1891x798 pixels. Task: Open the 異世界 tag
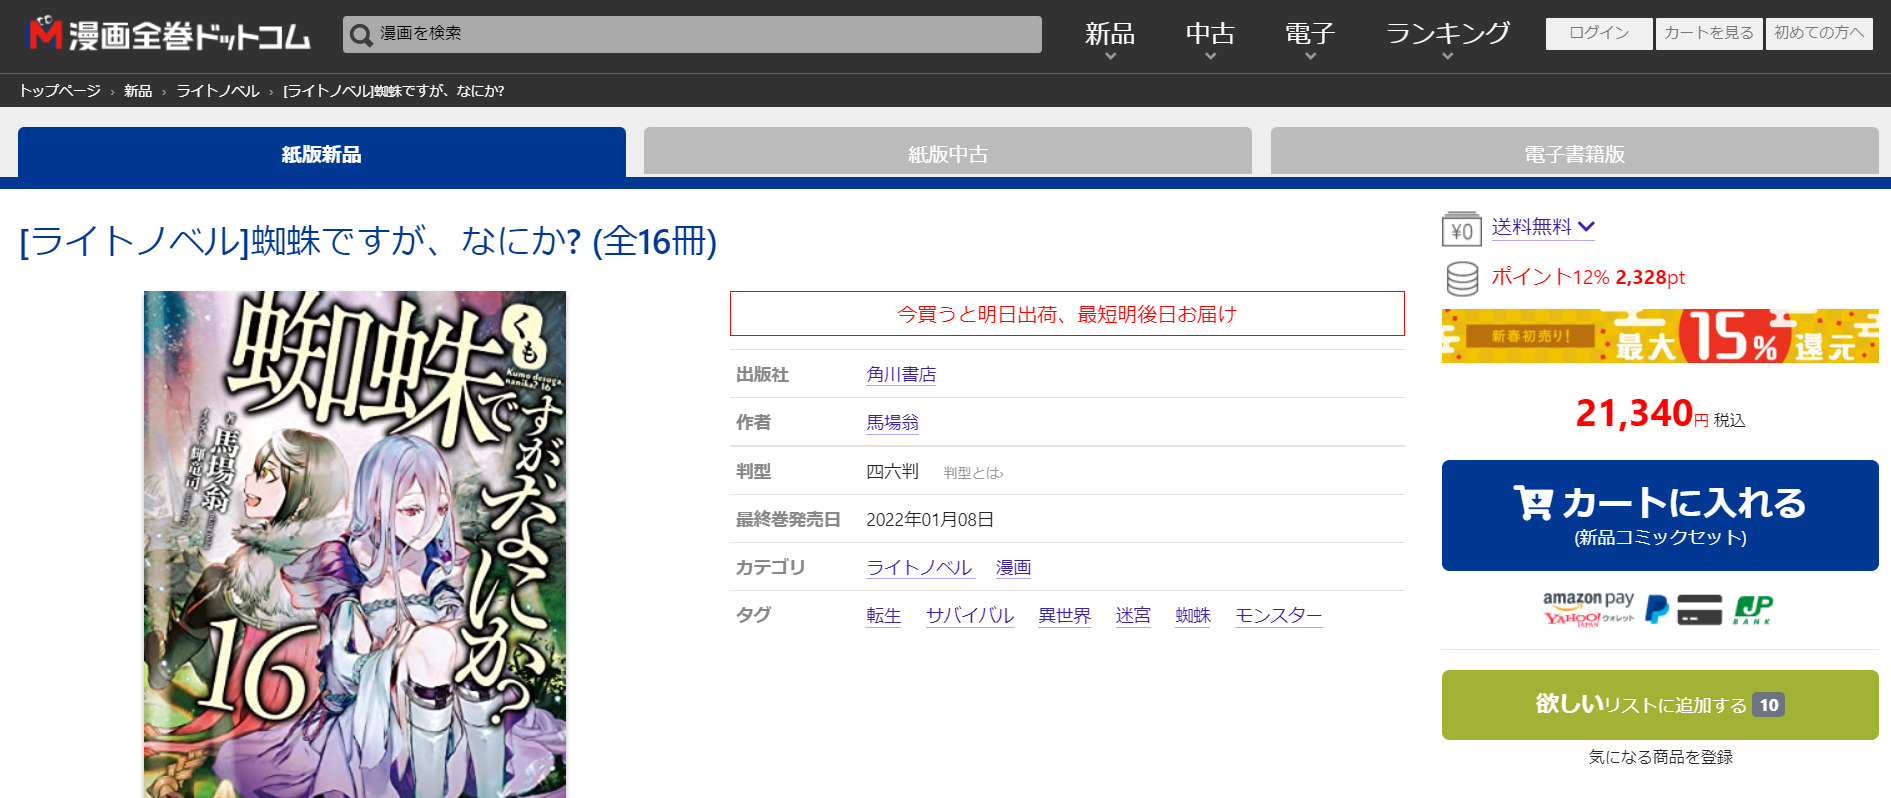click(1065, 615)
